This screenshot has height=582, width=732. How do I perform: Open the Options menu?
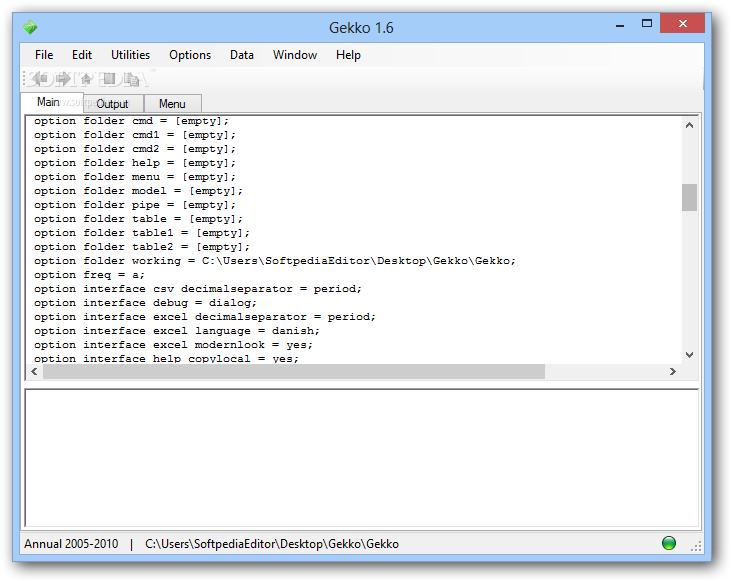tap(190, 55)
